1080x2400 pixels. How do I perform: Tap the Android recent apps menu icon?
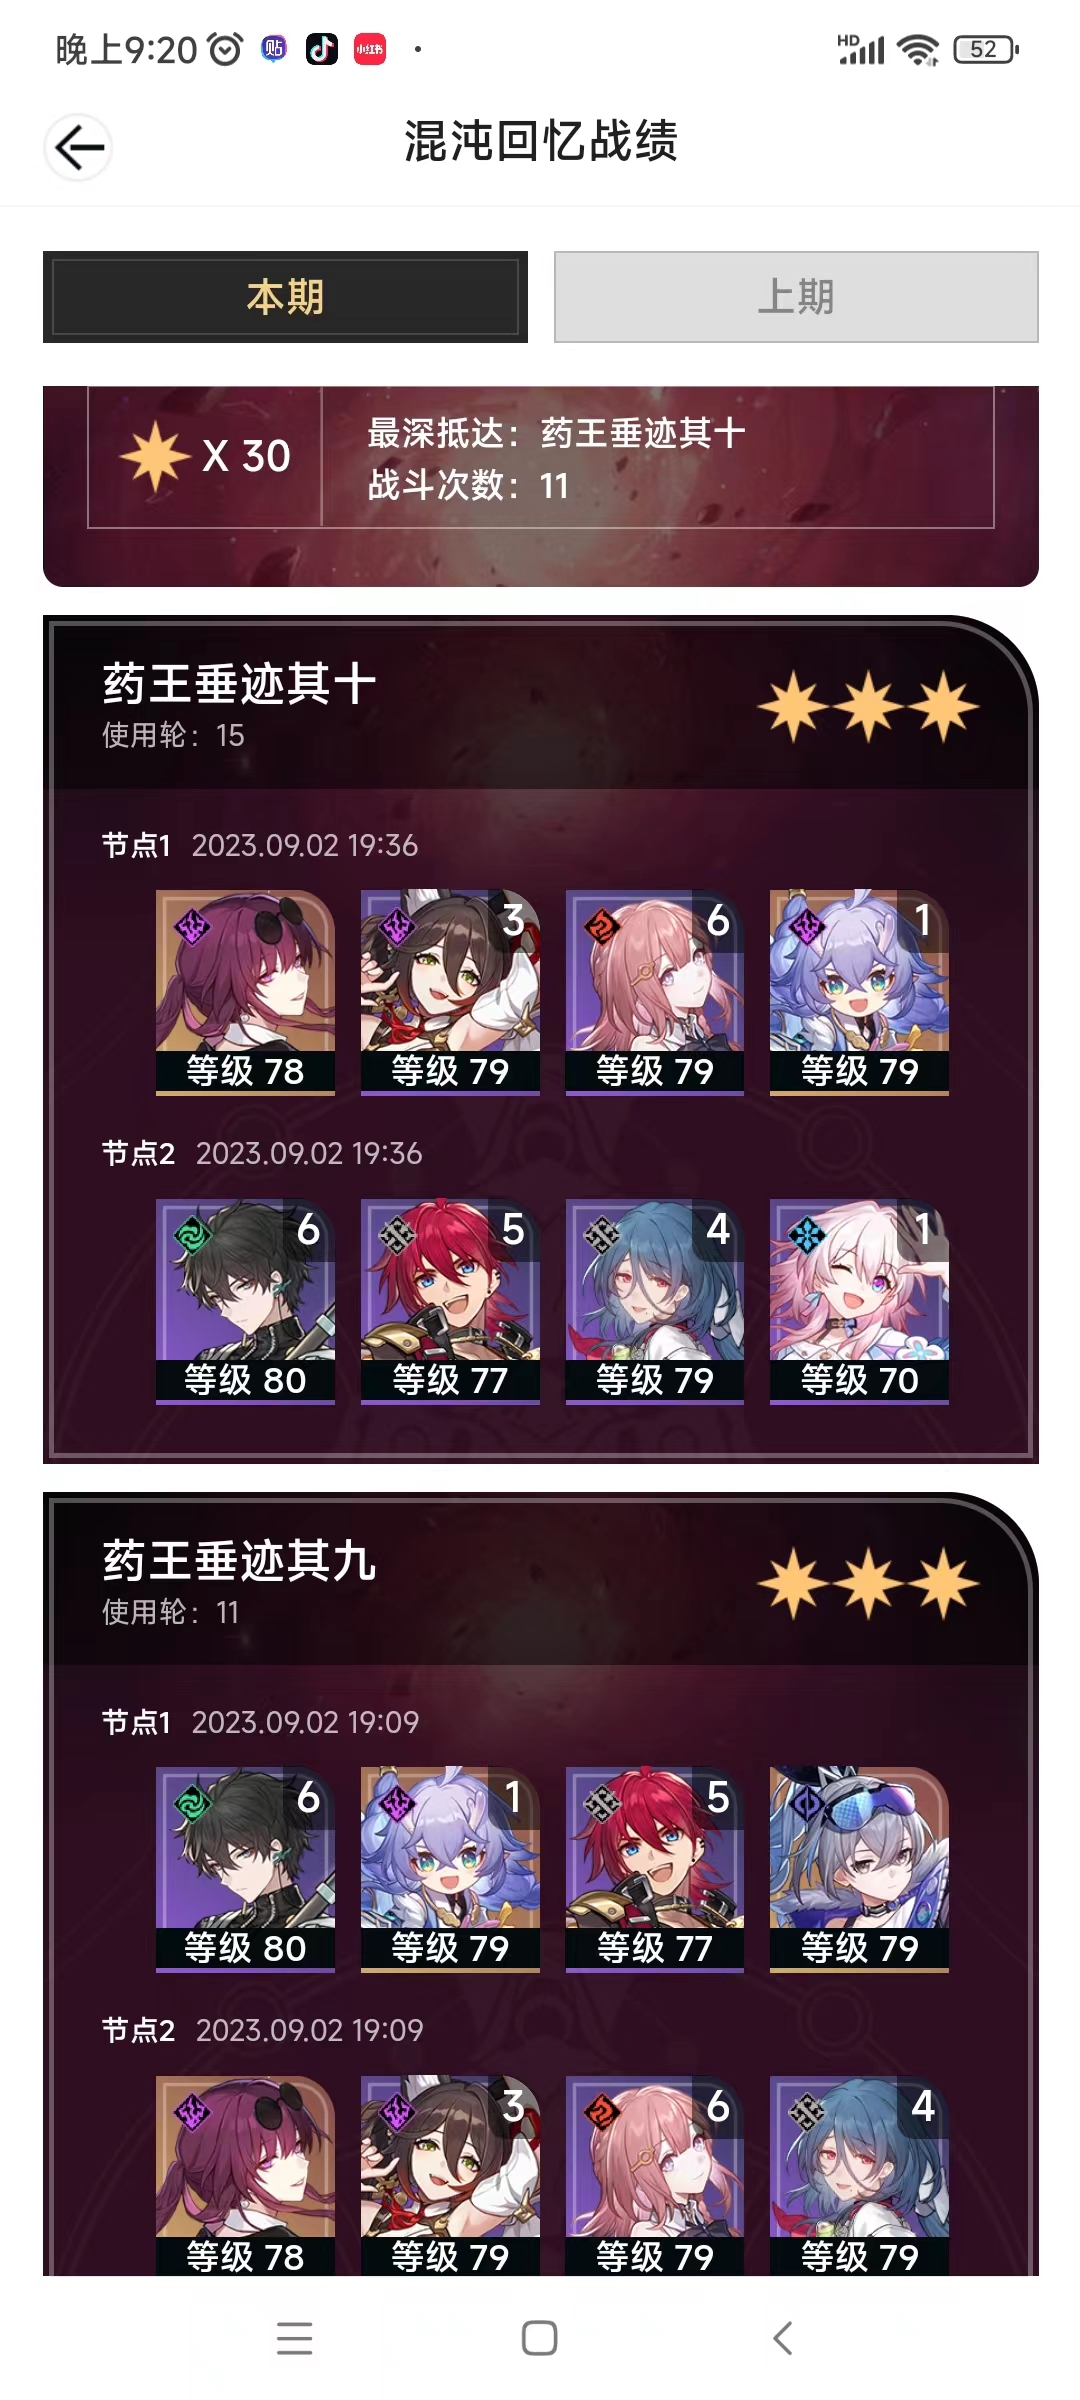point(295,2338)
